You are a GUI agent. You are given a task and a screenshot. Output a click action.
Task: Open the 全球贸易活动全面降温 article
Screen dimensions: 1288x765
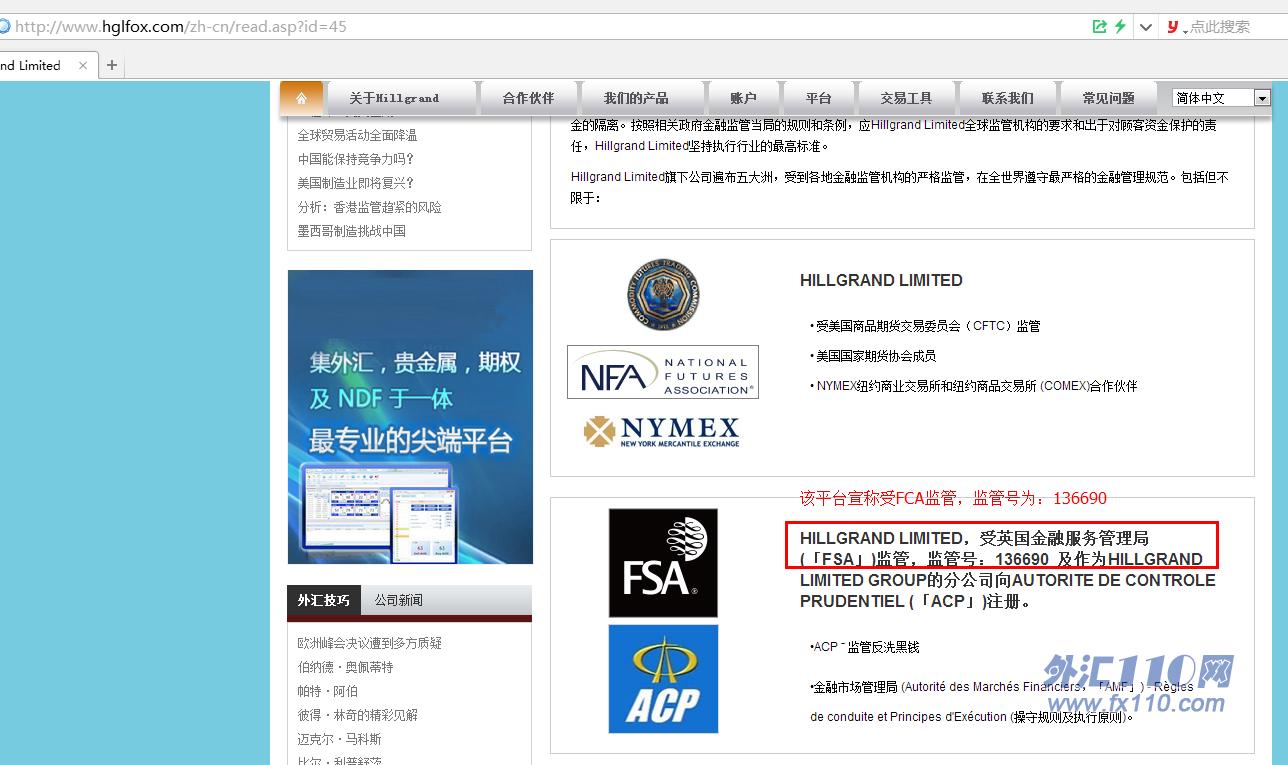pos(357,135)
